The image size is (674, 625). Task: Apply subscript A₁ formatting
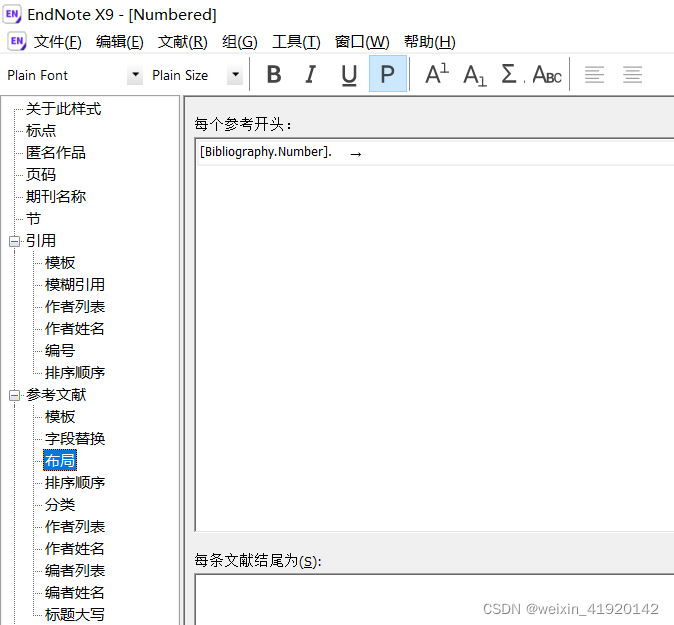pos(475,74)
